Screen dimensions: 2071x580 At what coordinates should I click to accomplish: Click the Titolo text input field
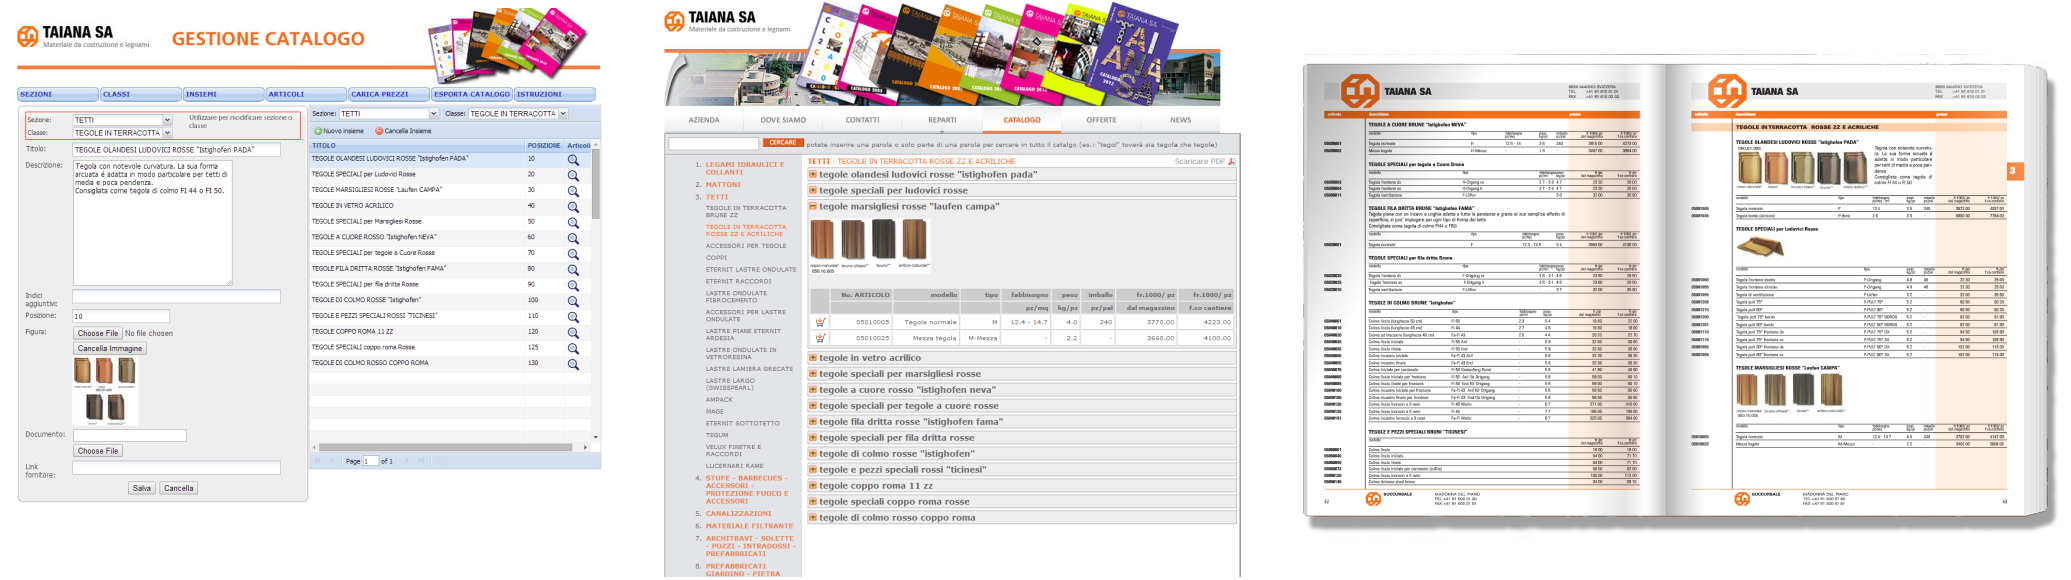[x=176, y=150]
